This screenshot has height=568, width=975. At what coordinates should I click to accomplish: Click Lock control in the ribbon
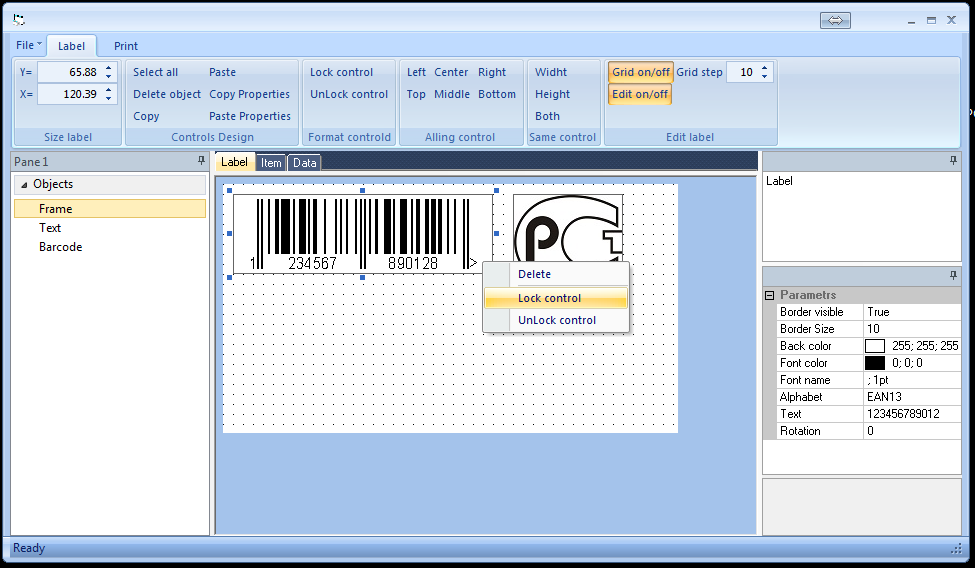point(341,72)
